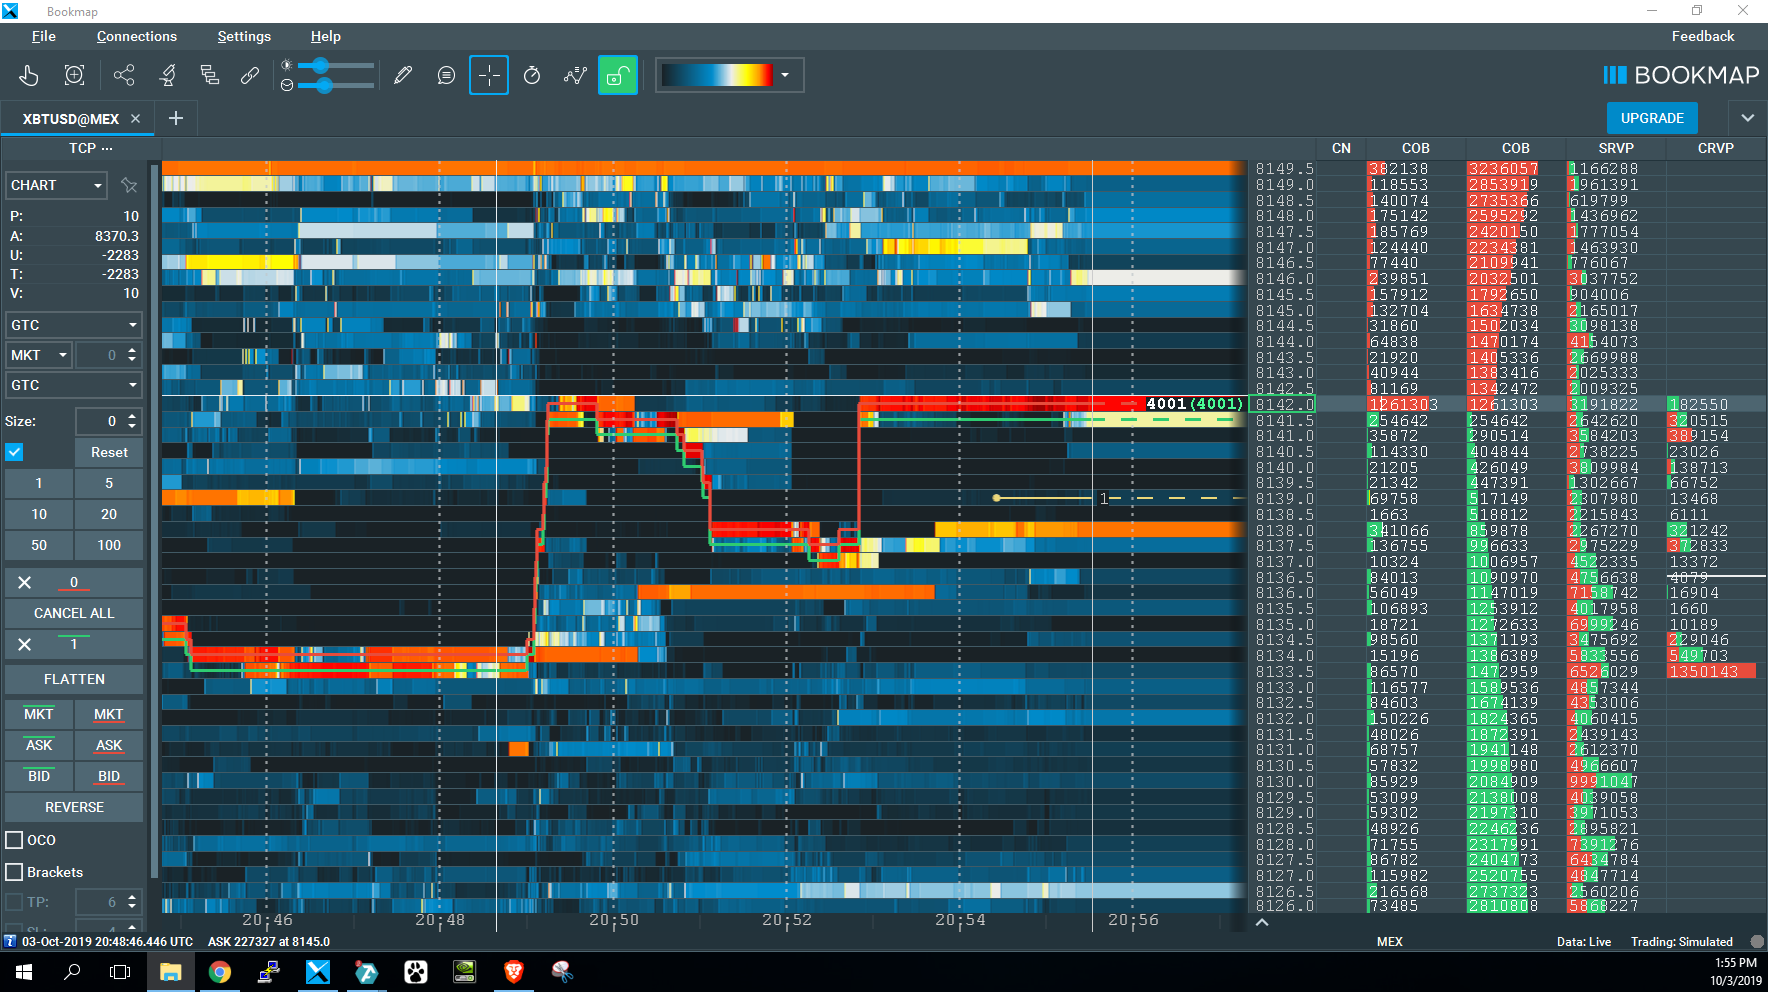
Task: Click the green Buy MKT button
Action: pos(39,714)
